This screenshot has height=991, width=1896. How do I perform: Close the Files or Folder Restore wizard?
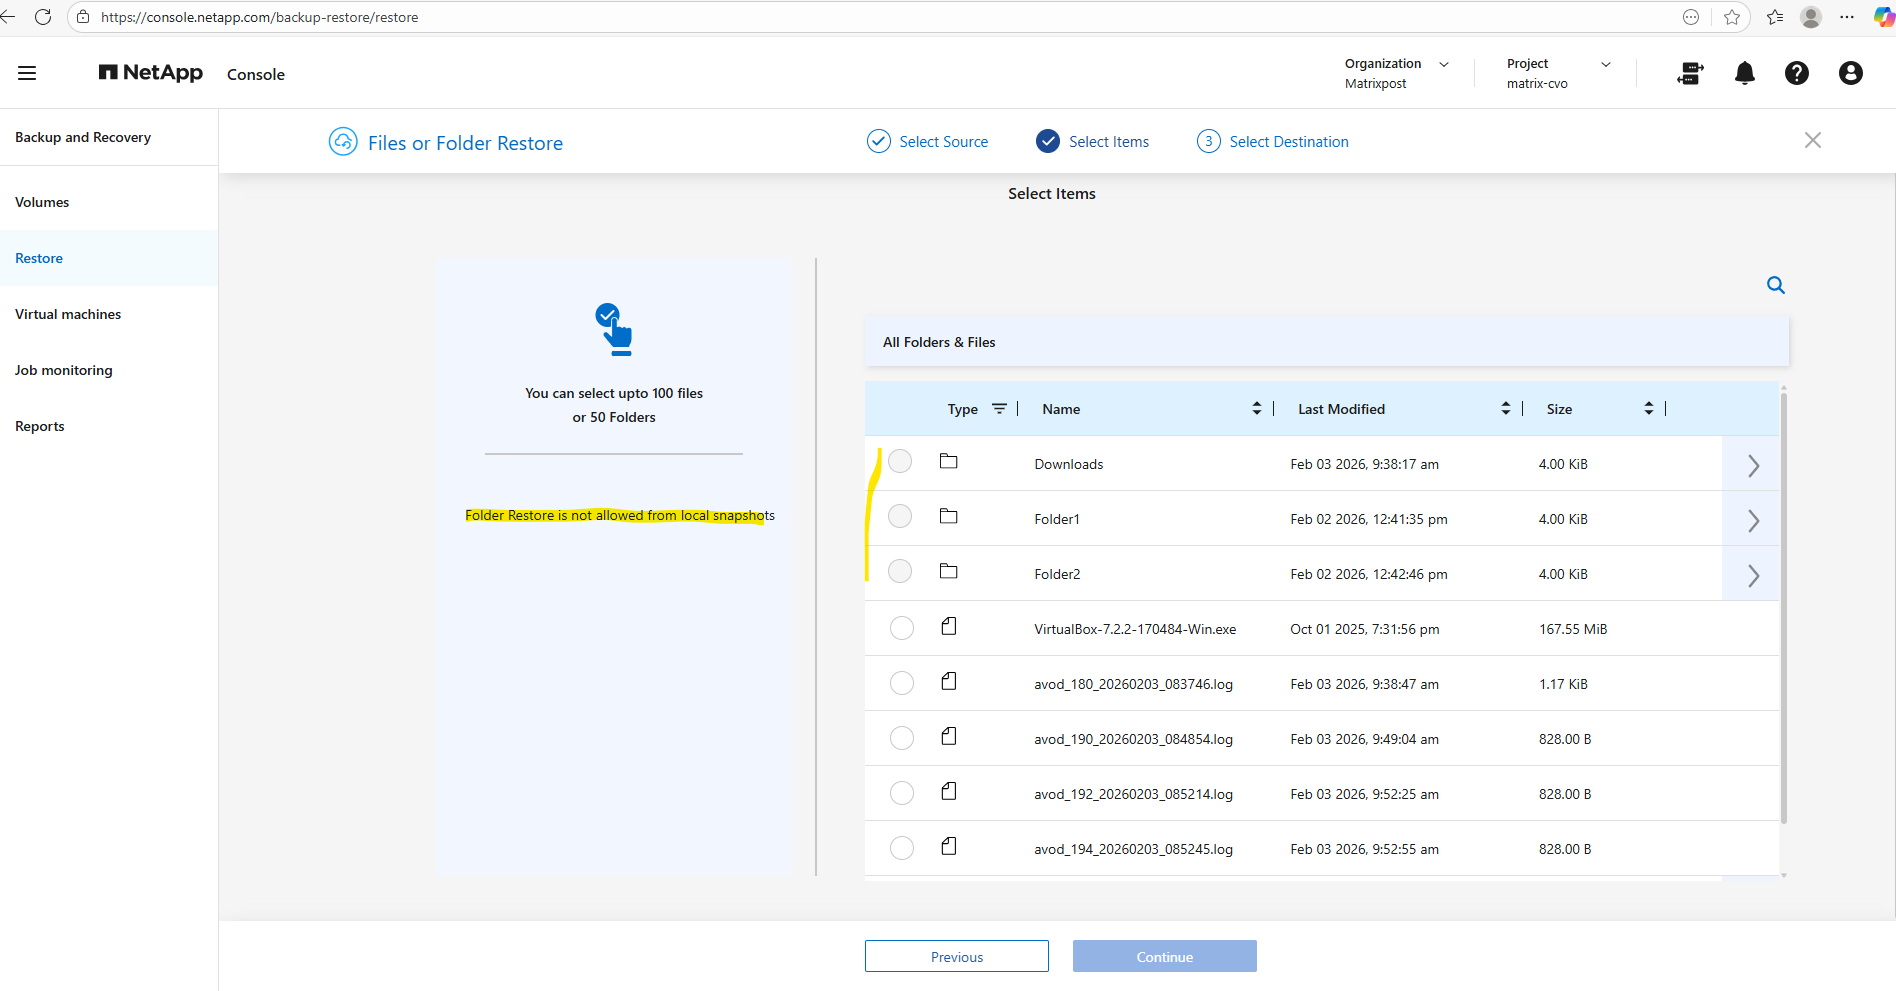pos(1812,141)
